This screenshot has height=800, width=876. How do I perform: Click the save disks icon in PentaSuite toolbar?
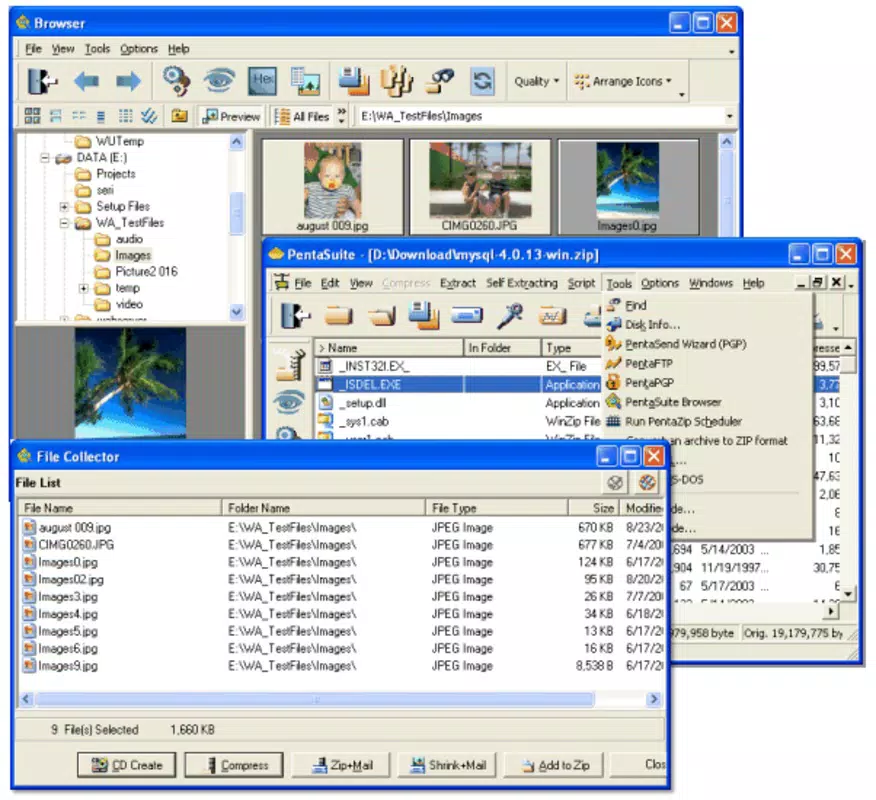(423, 316)
